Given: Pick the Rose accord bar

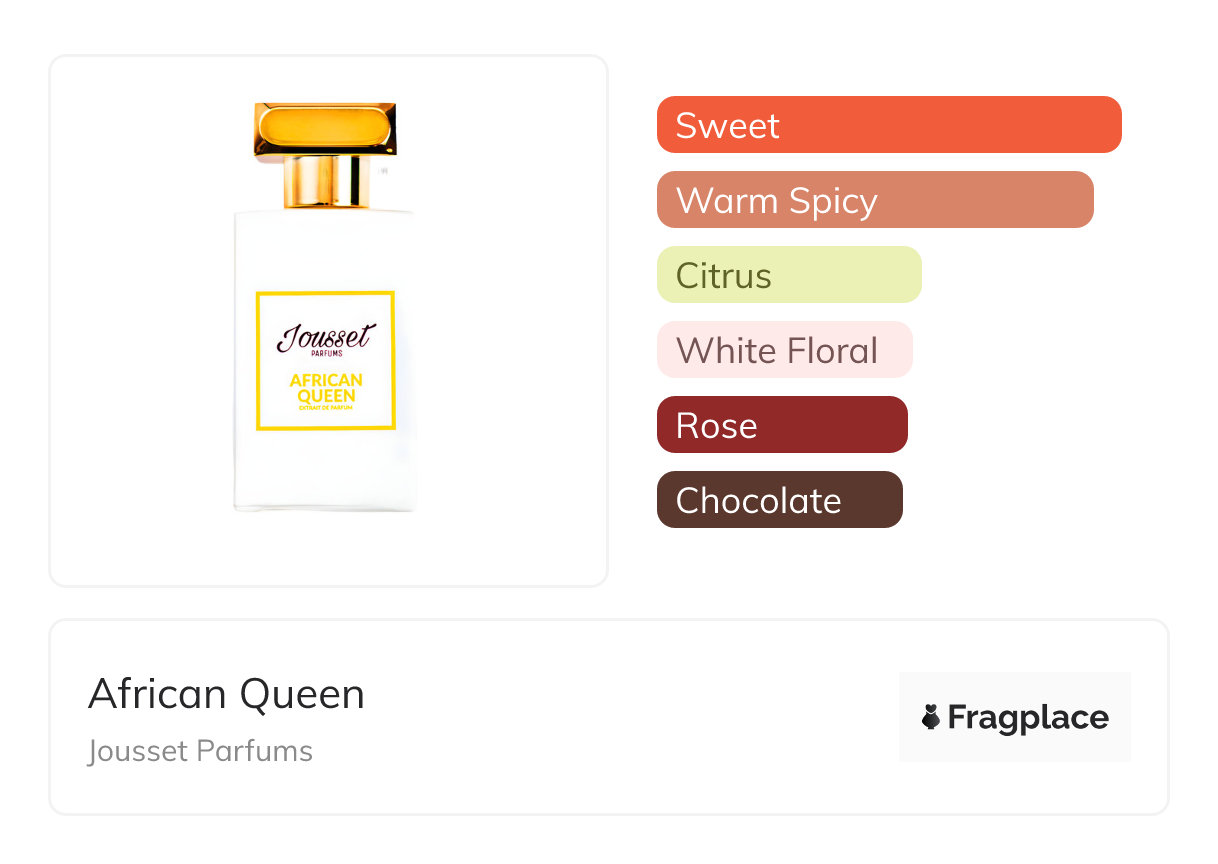Looking at the screenshot, I should pos(781,425).
